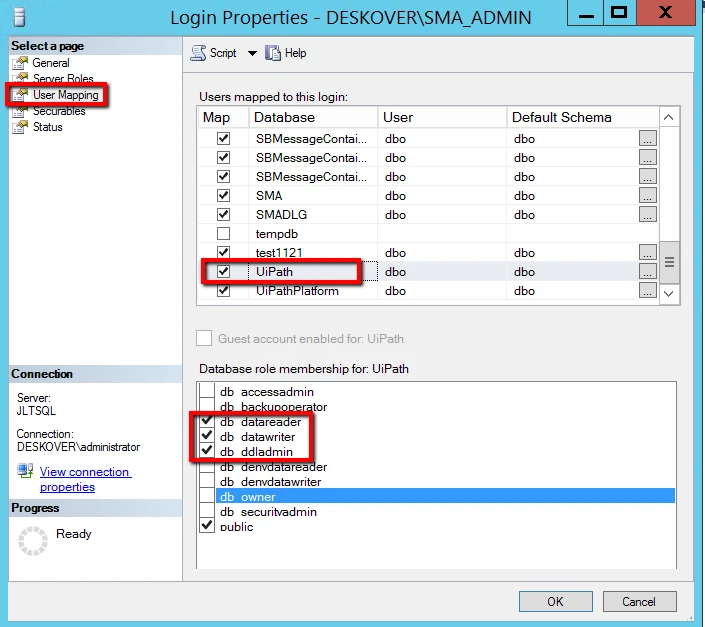Open the Script dropdown arrow
Viewport: 705px width, 627px height.
[252, 53]
